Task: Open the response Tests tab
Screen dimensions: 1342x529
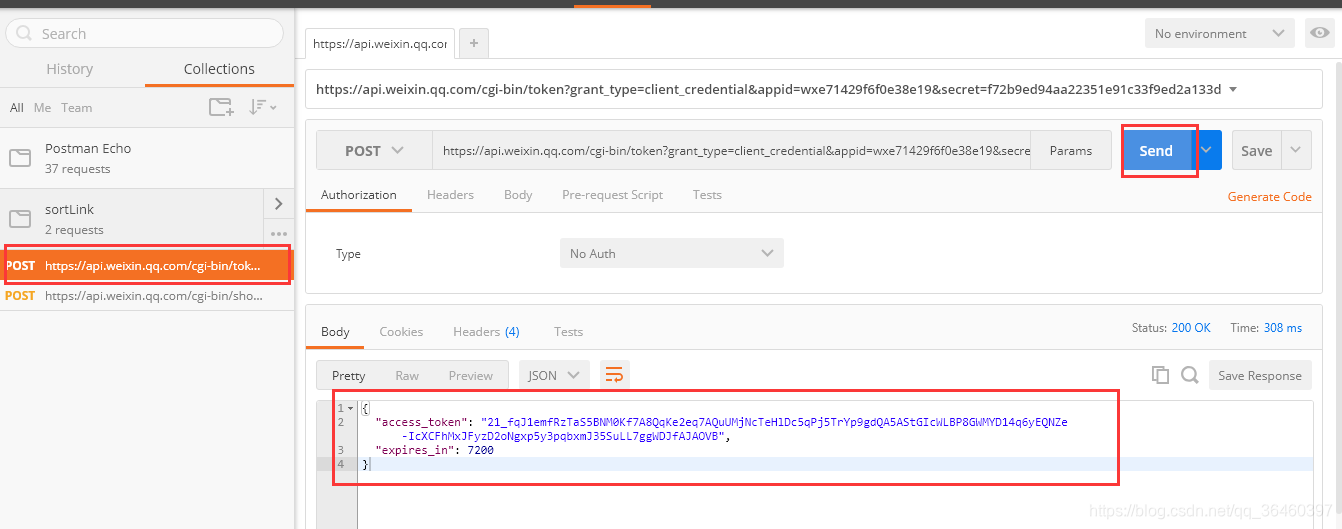Action: 568,331
